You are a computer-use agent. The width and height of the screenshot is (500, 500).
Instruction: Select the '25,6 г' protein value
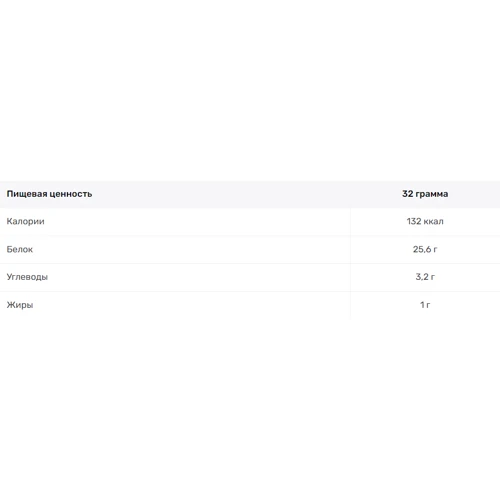[x=425, y=249]
